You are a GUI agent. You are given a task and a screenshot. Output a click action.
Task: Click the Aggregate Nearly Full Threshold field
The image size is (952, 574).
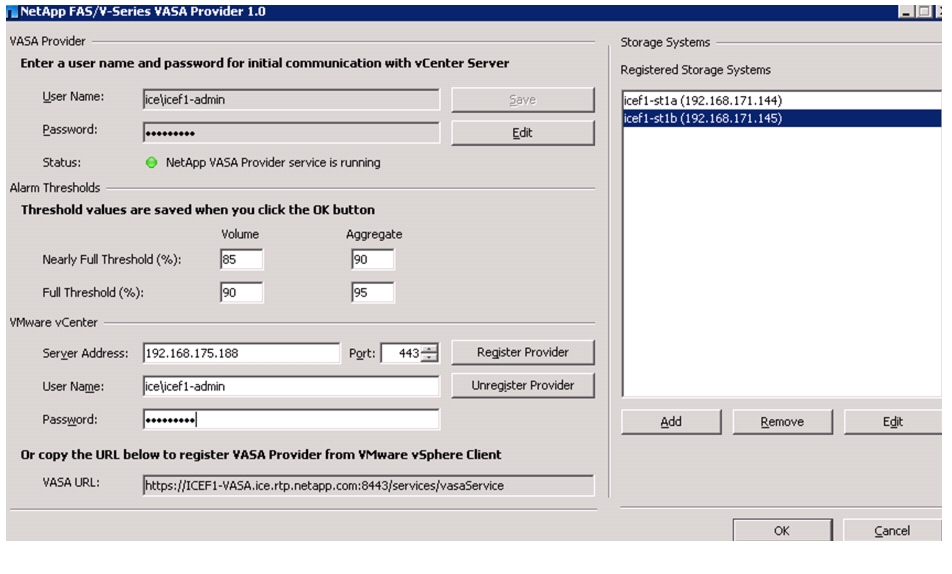[372, 259]
